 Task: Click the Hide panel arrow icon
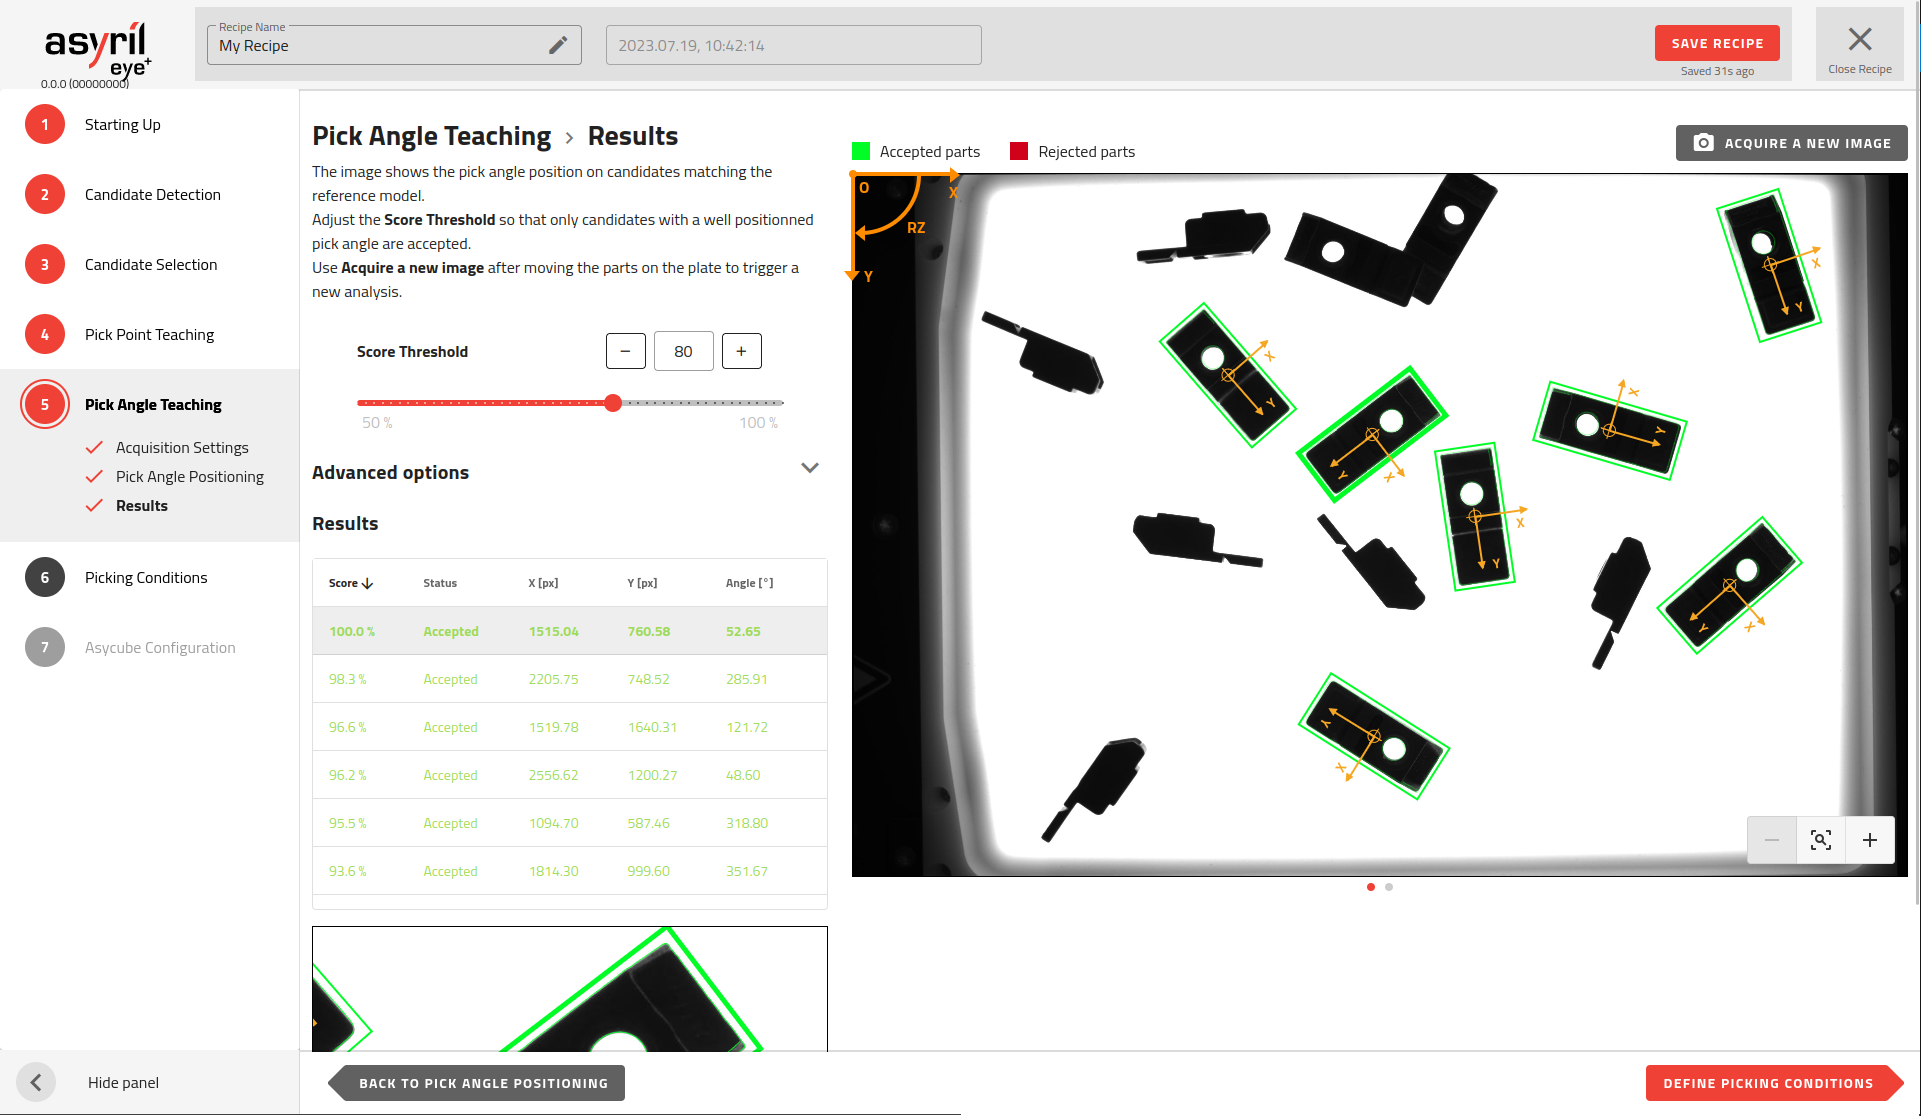36,1082
